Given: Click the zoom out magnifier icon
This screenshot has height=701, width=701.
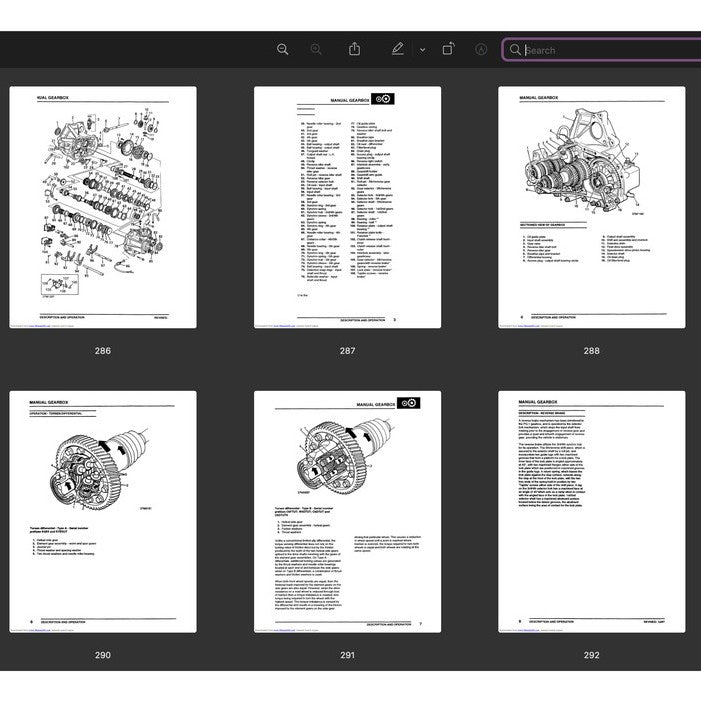Looking at the screenshot, I should (283, 49).
